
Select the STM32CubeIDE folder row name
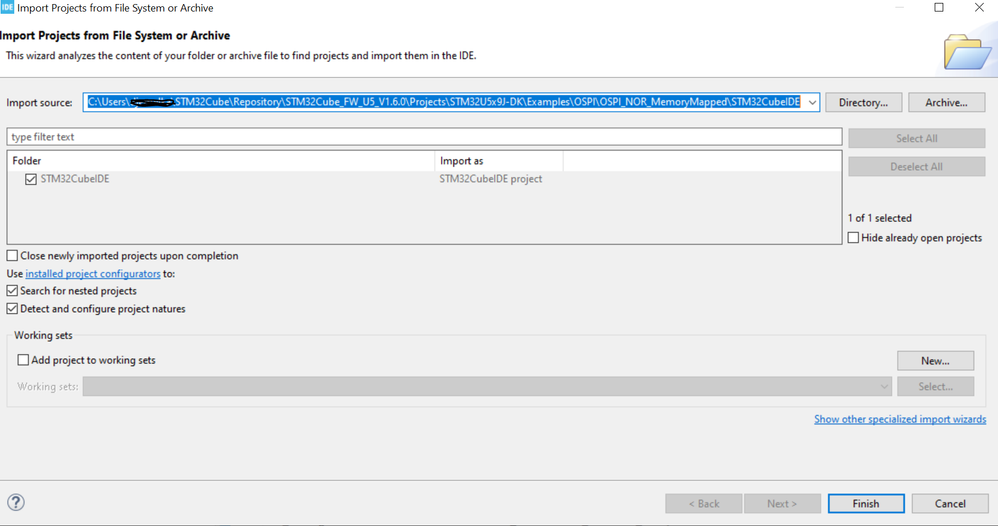[x=75, y=179]
